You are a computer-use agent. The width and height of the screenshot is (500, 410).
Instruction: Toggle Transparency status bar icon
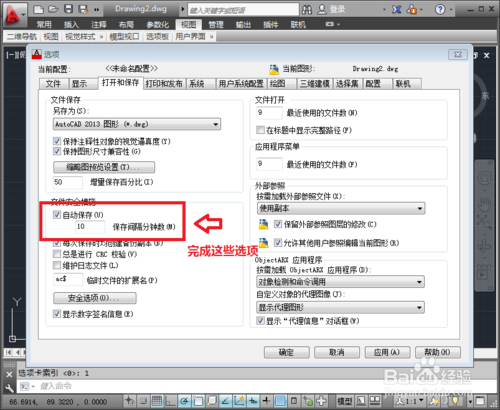point(280,400)
